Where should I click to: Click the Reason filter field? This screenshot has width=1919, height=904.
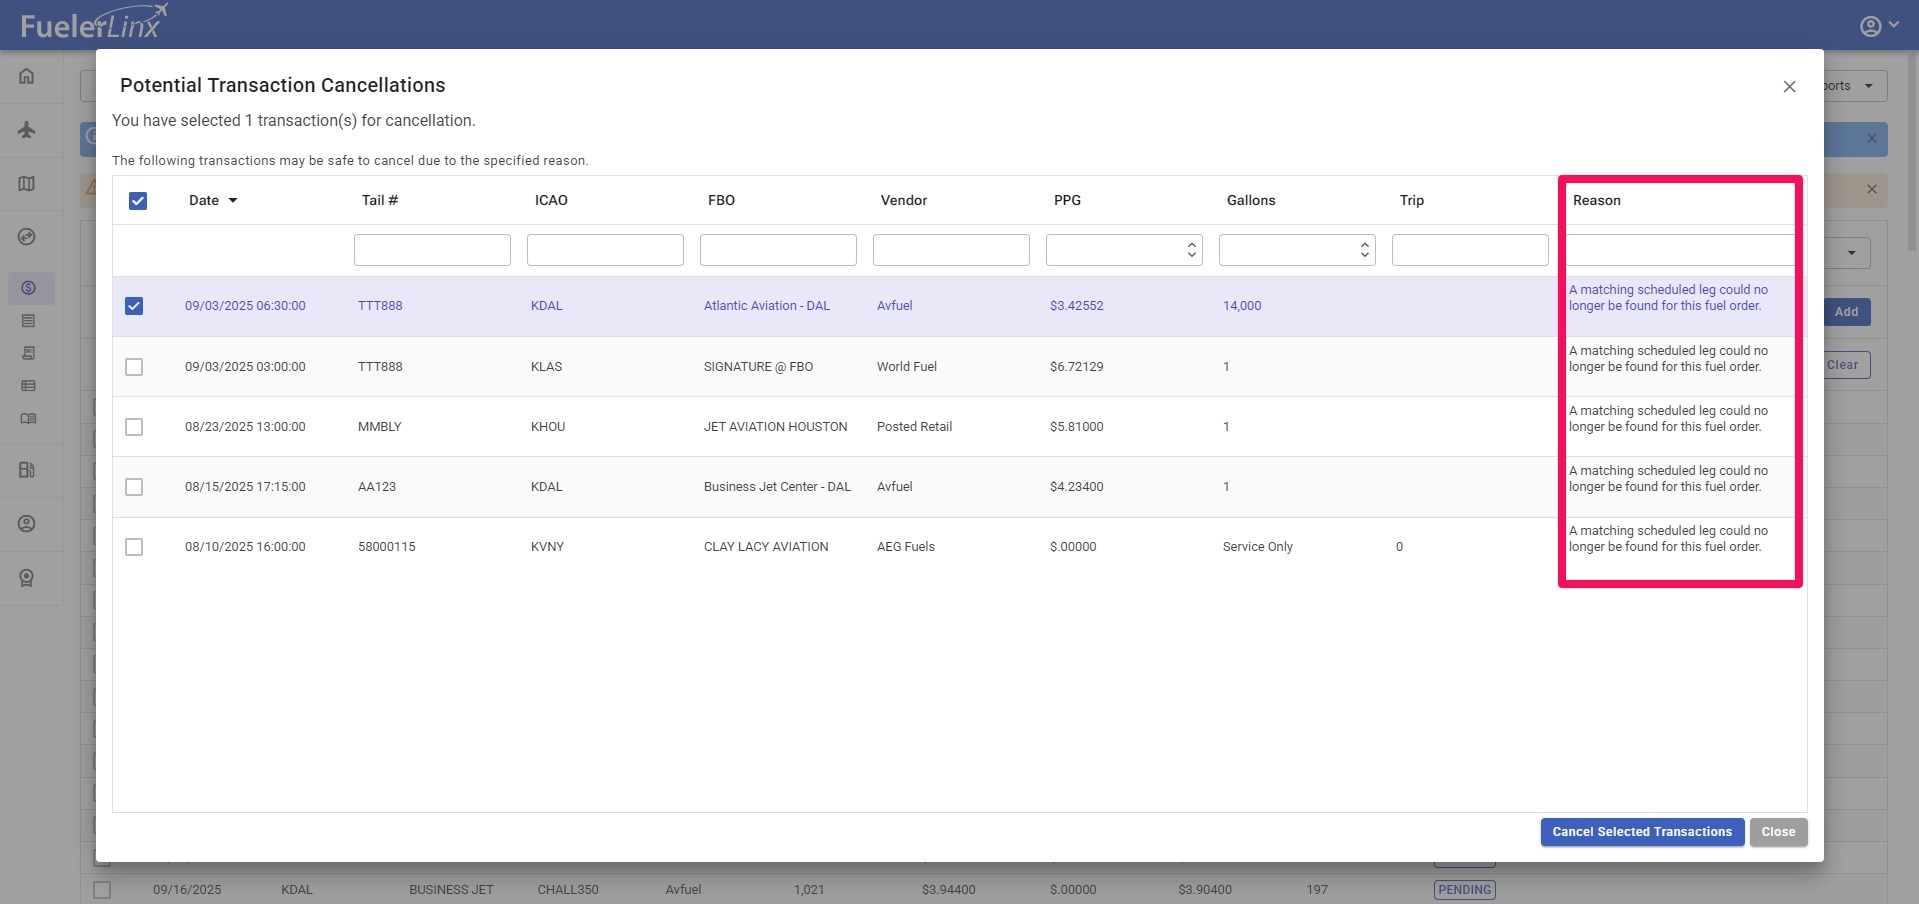pyautogui.click(x=1680, y=250)
